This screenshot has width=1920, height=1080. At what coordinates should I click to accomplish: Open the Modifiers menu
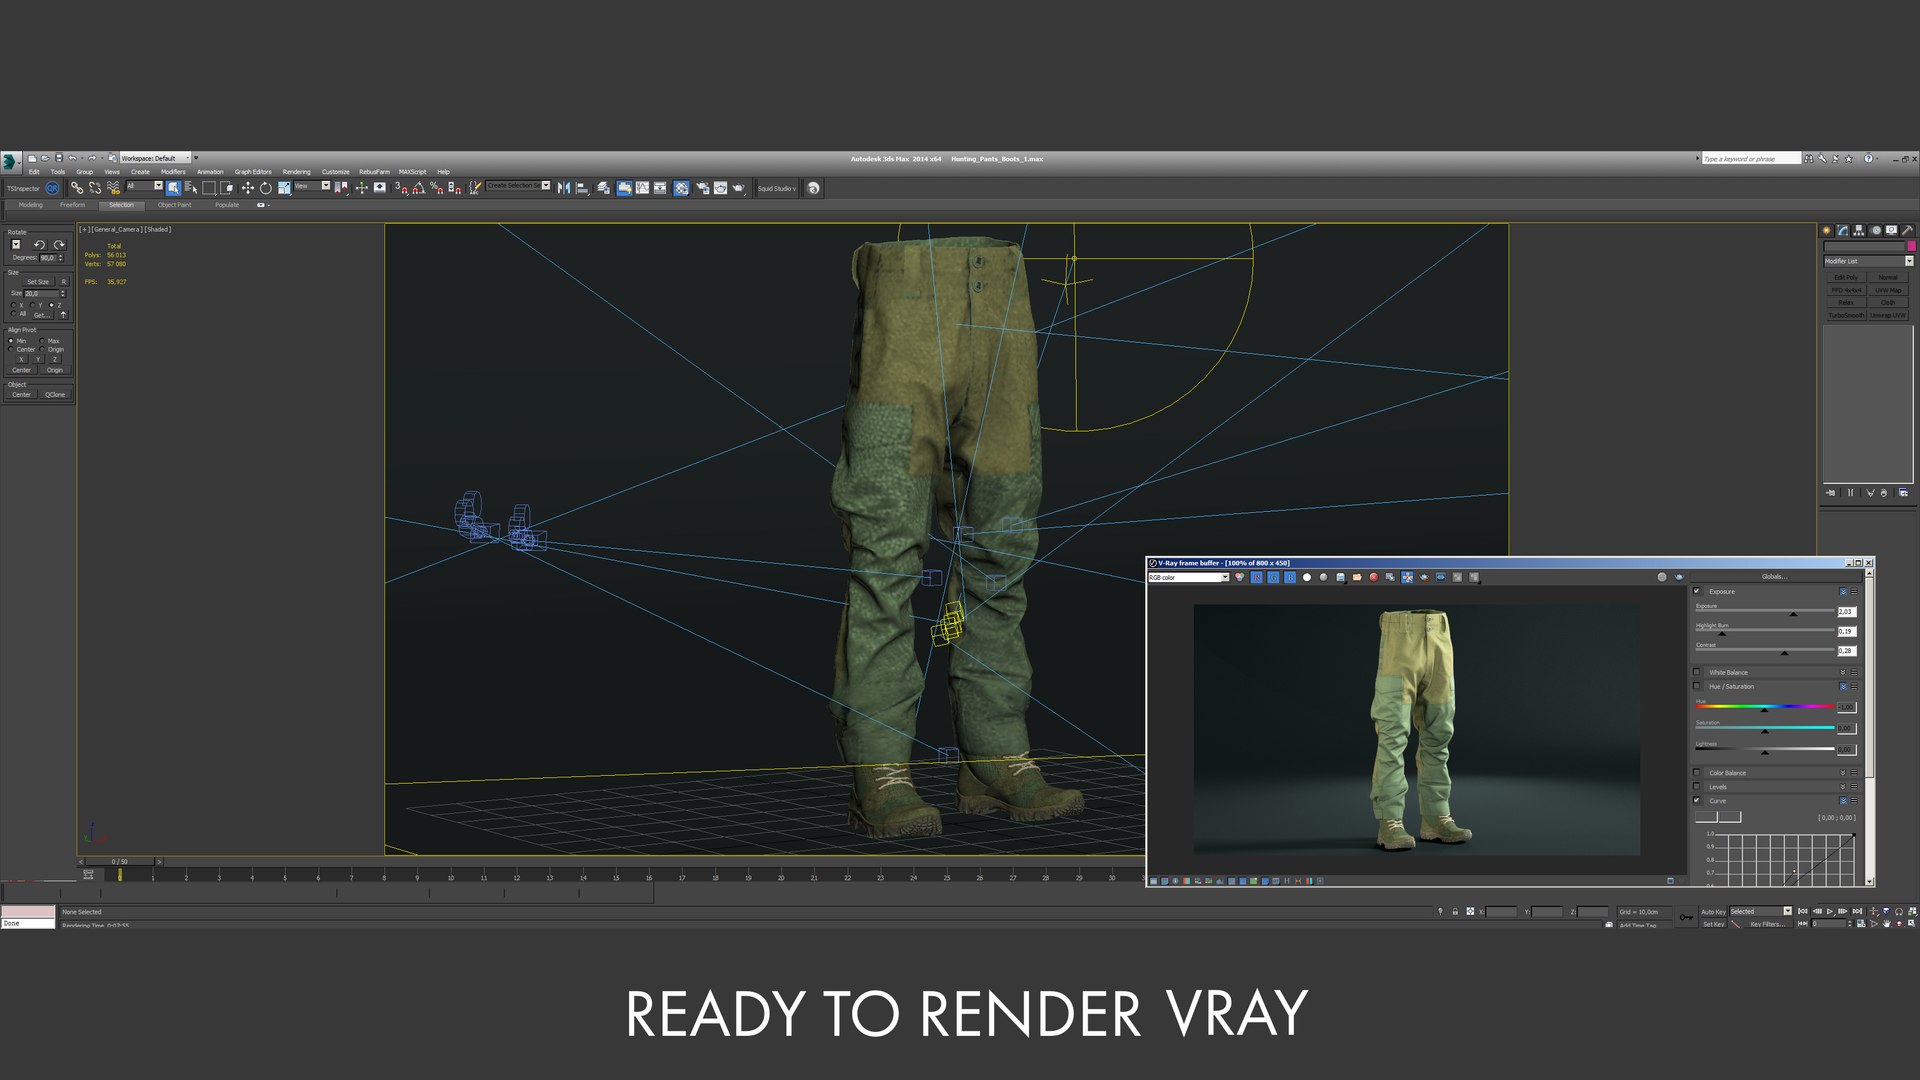[173, 172]
